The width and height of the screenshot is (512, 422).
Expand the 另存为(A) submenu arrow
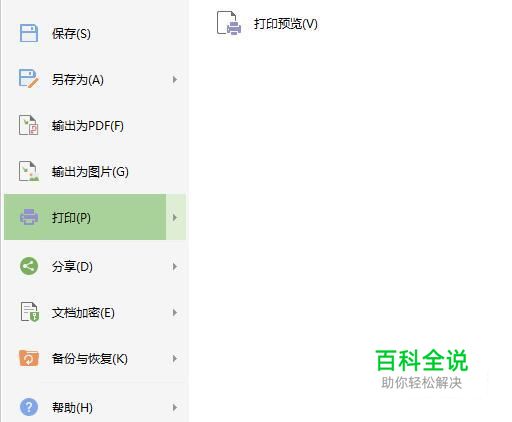(x=175, y=79)
